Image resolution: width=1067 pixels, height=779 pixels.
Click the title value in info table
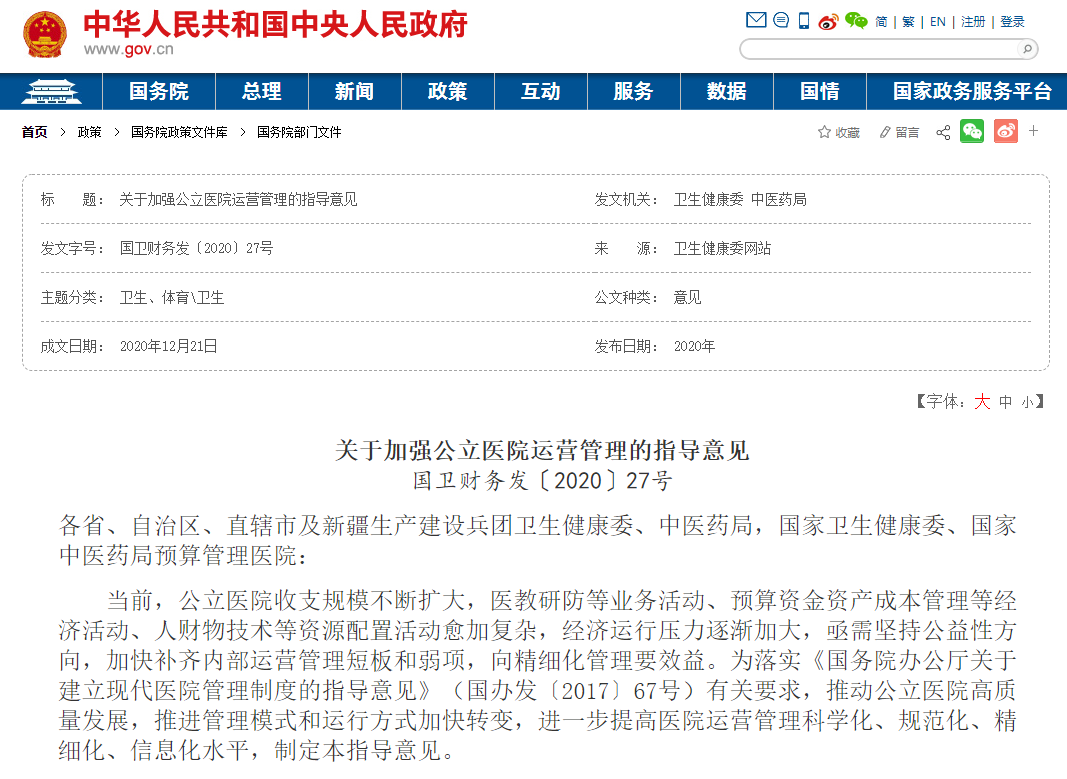pyautogui.click(x=238, y=199)
